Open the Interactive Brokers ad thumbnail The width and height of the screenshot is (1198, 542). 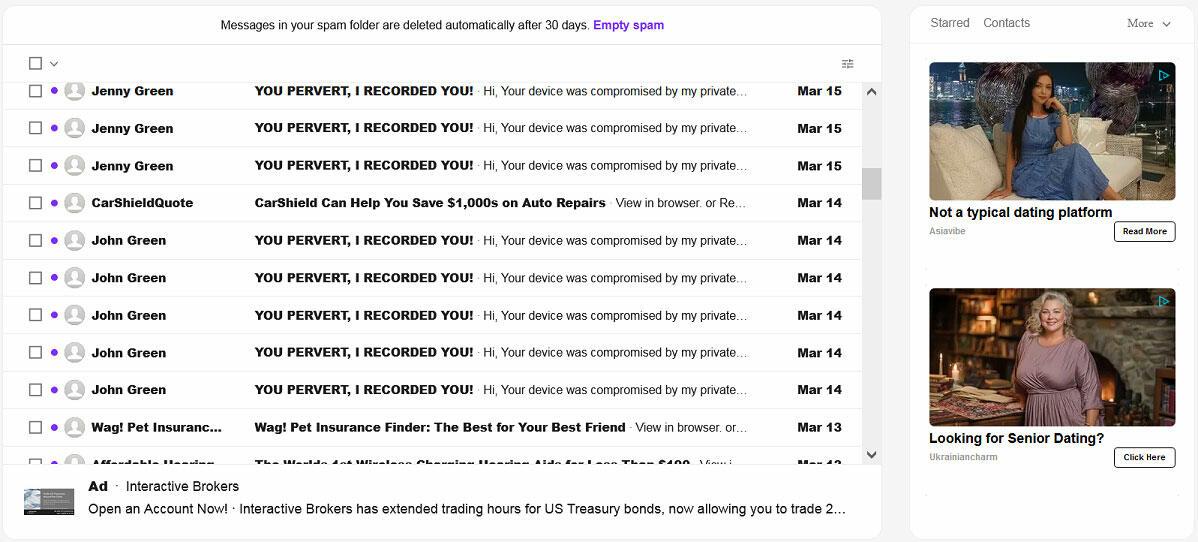tap(50, 502)
